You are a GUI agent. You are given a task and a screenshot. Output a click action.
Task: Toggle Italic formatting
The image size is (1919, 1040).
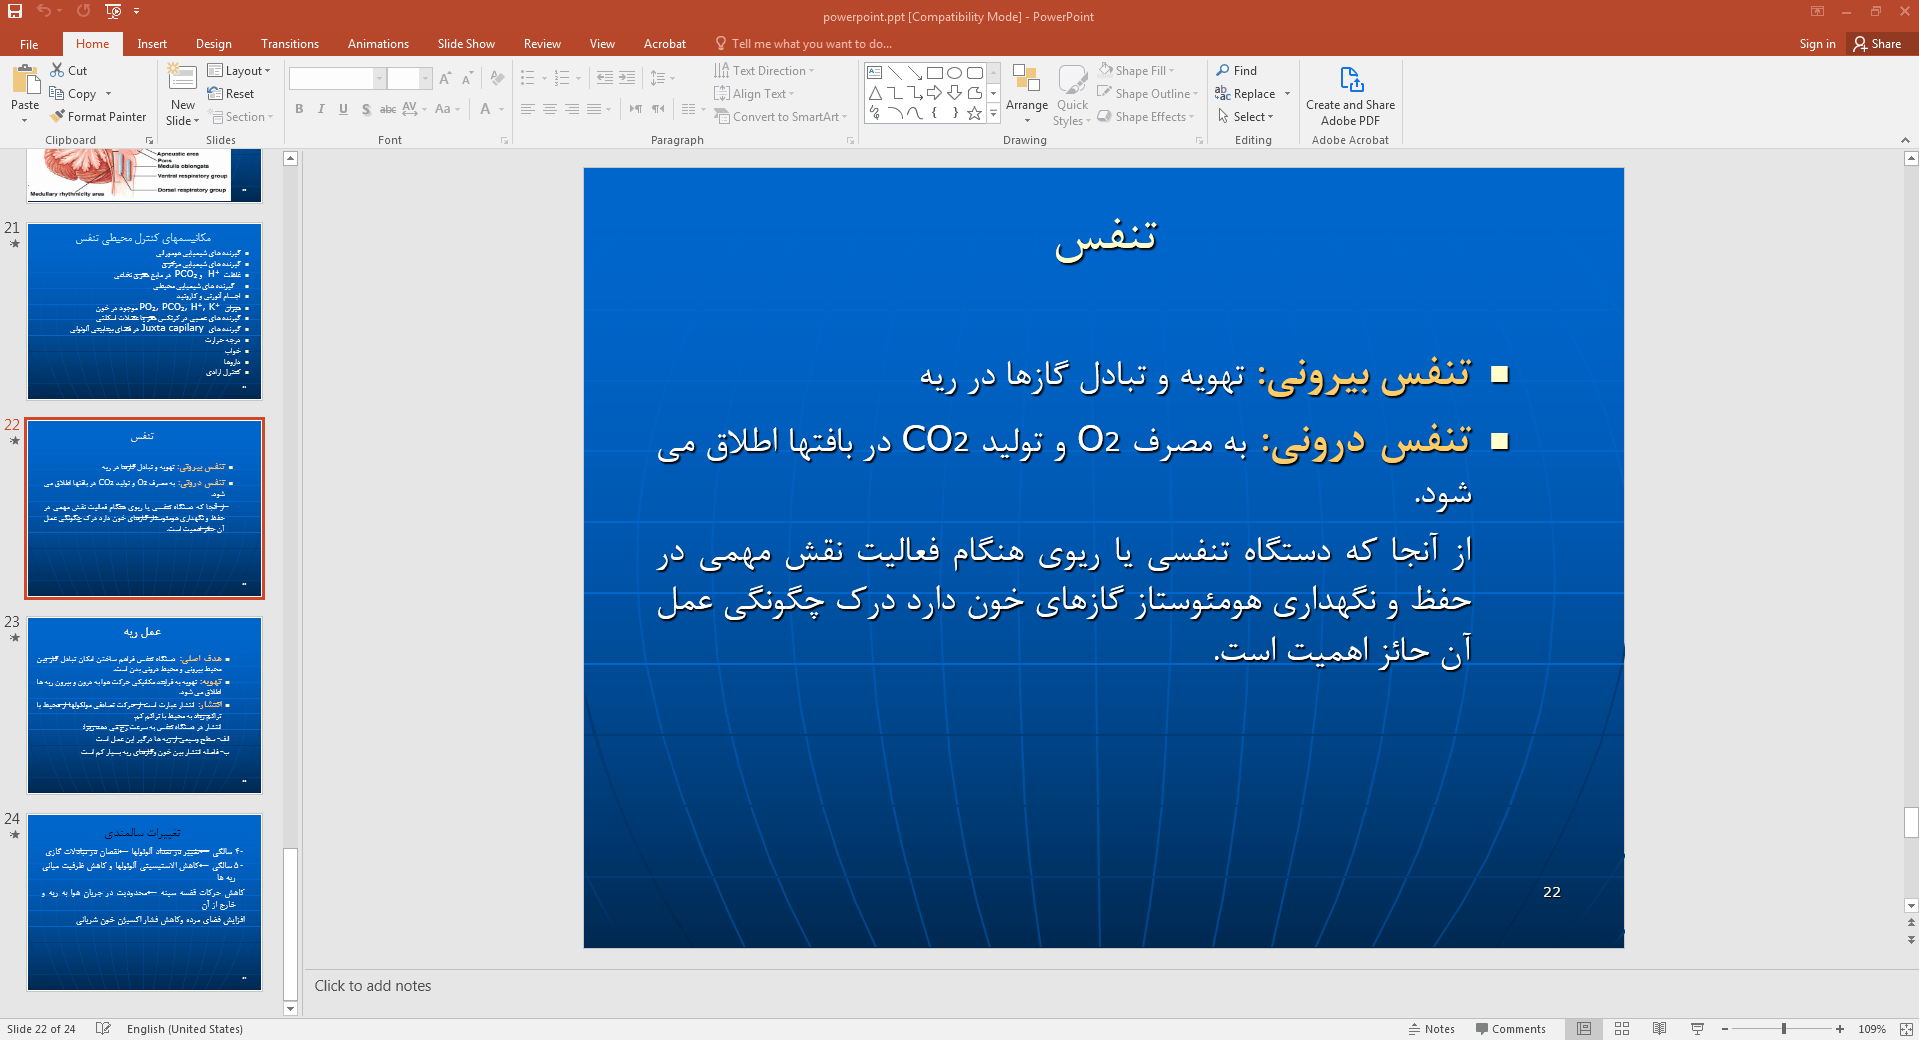321,109
